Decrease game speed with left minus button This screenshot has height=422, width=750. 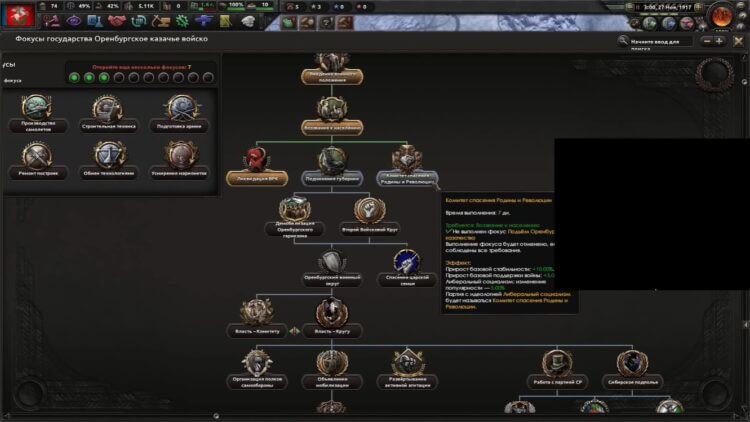(630, 7)
